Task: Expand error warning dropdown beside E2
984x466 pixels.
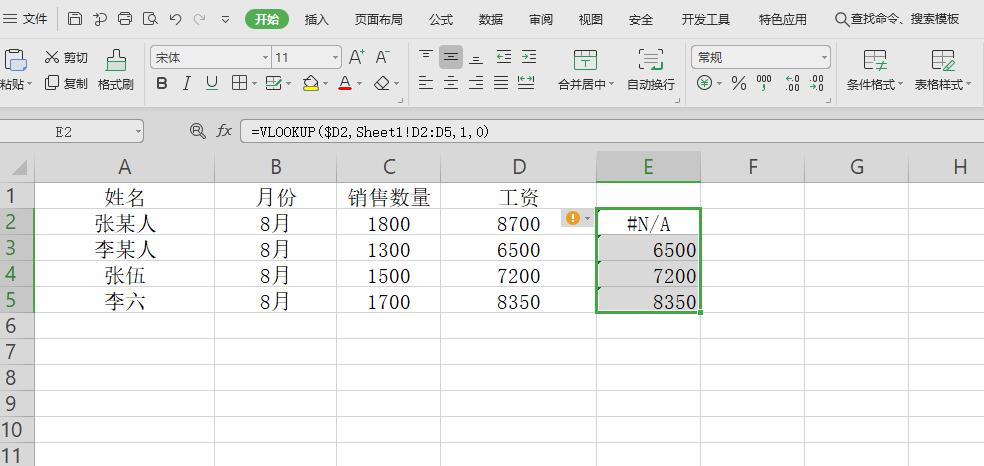Action: click(x=587, y=218)
